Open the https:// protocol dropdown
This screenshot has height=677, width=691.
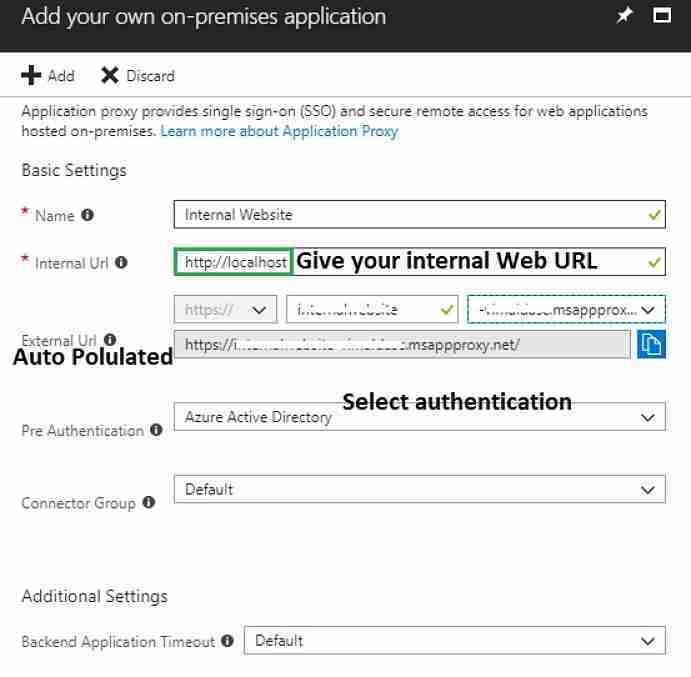[x=225, y=309]
